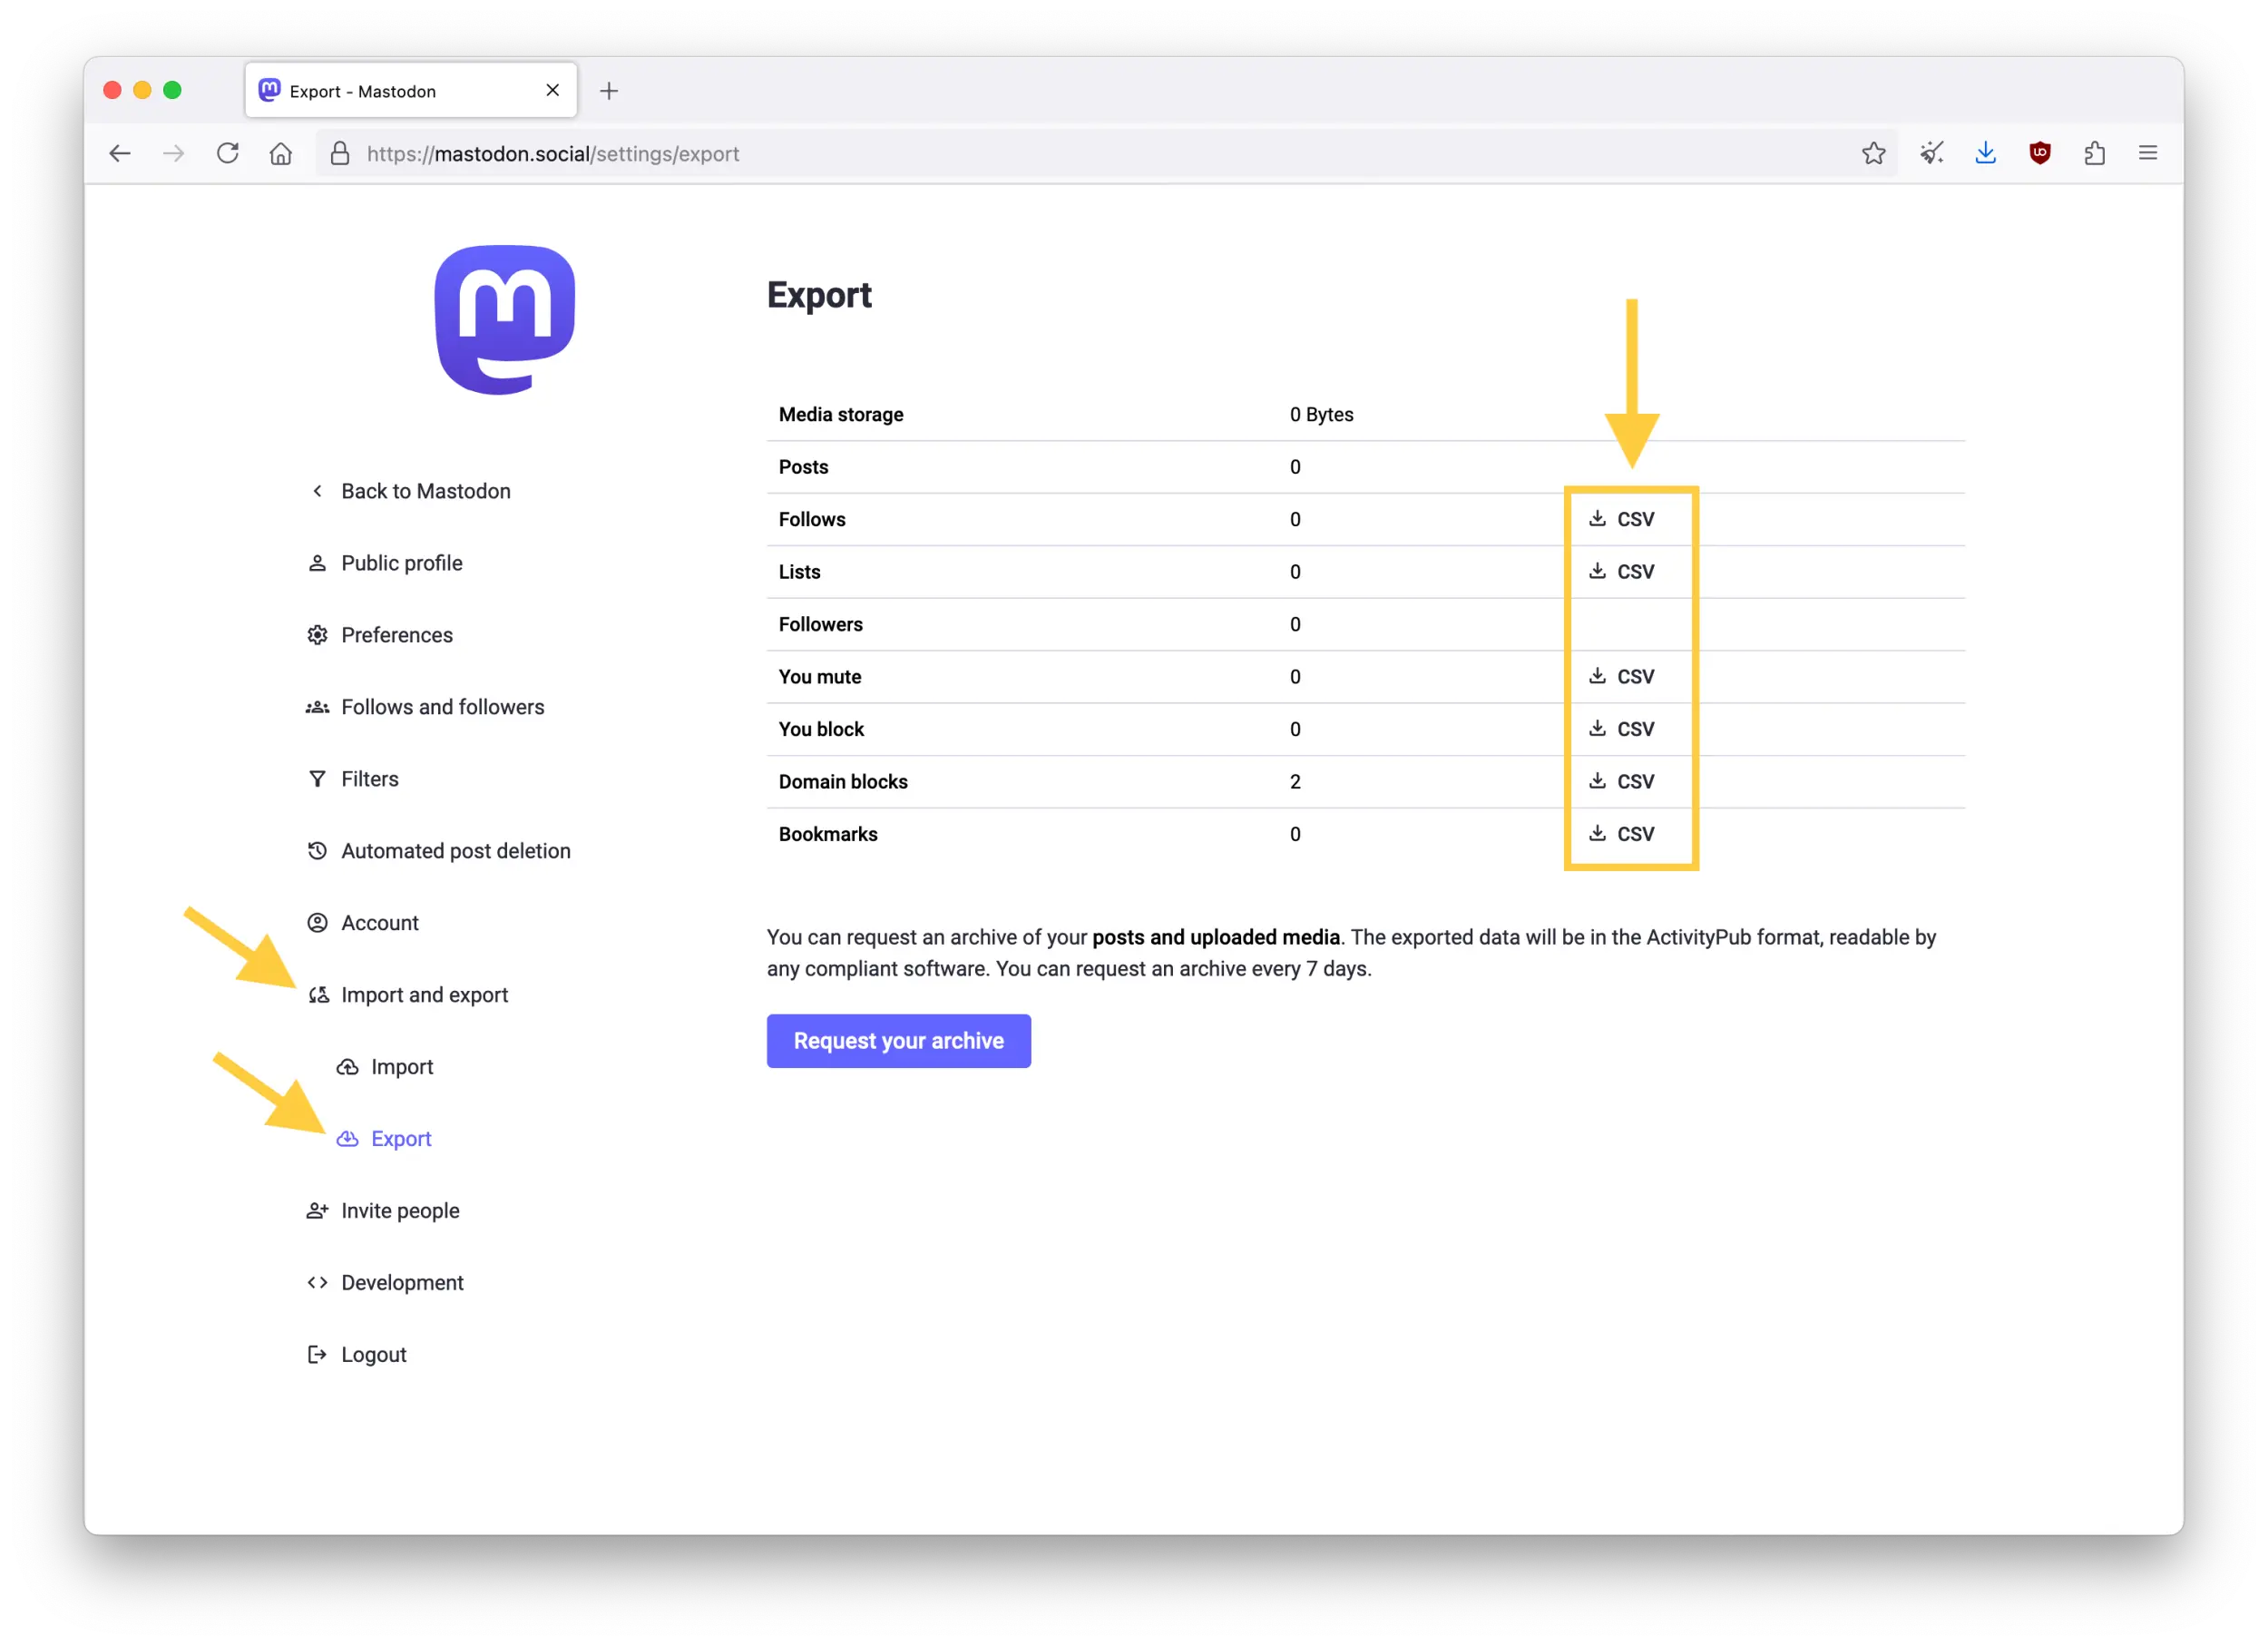Open Preferences via the gear icon

point(396,634)
